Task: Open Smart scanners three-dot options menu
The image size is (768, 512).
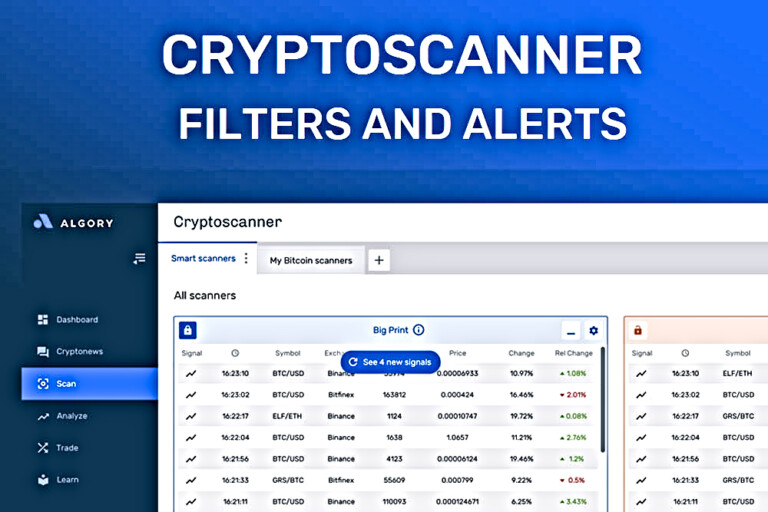Action: point(246,258)
